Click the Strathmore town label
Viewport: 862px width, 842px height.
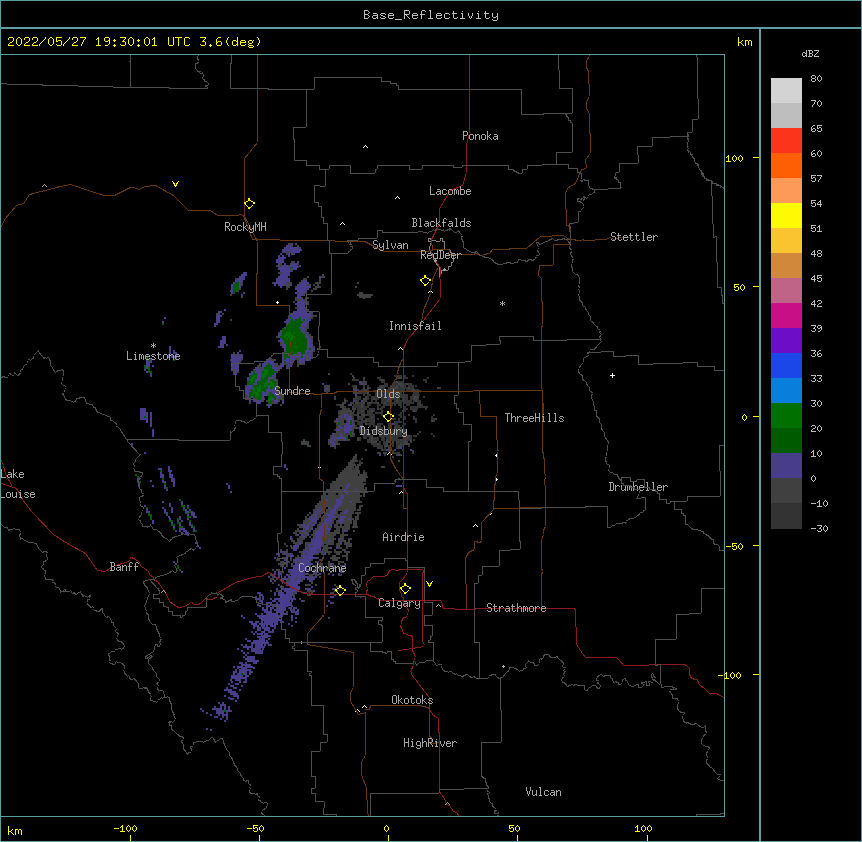pos(516,608)
